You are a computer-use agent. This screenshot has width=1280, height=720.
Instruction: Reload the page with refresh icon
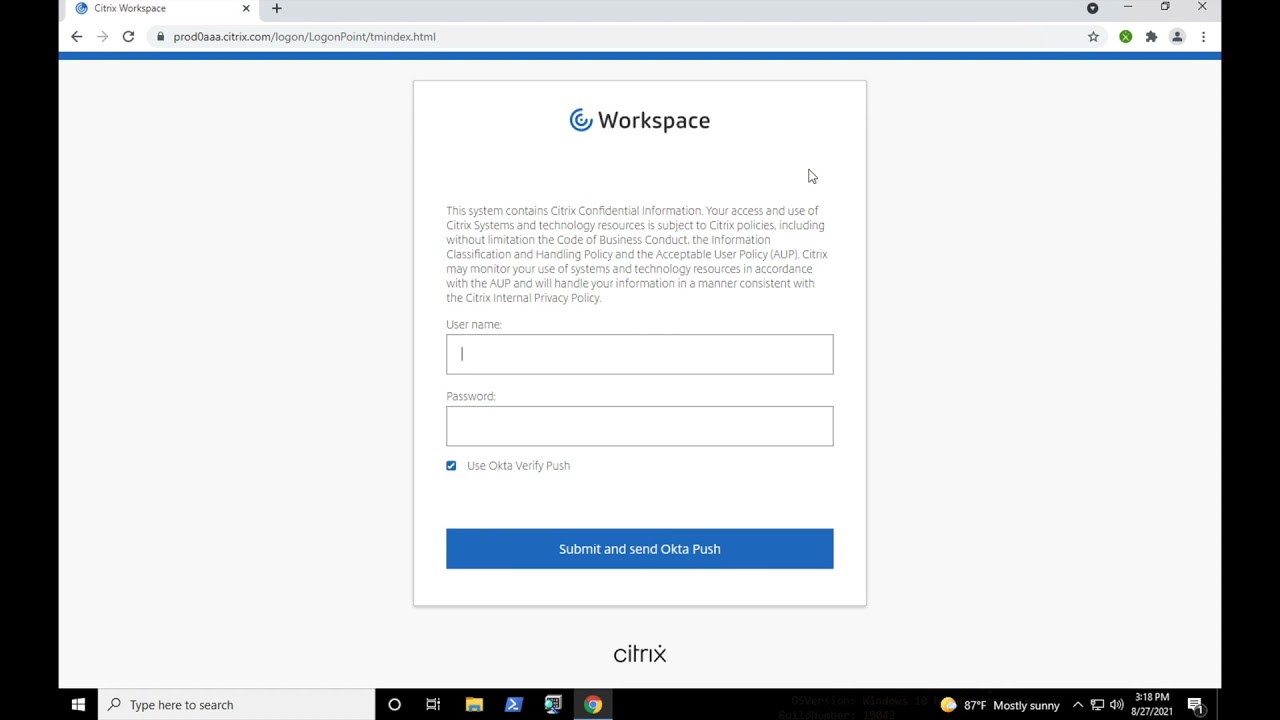(x=128, y=37)
